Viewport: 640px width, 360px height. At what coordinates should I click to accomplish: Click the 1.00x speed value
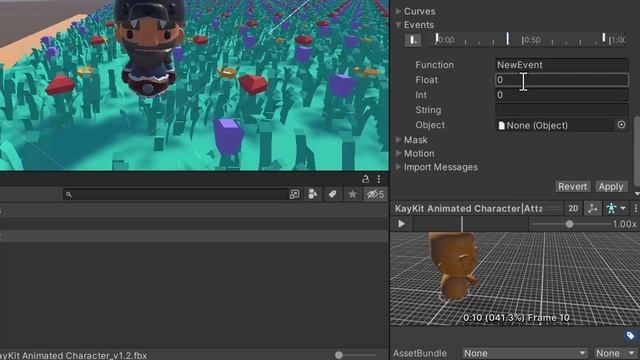pos(624,224)
